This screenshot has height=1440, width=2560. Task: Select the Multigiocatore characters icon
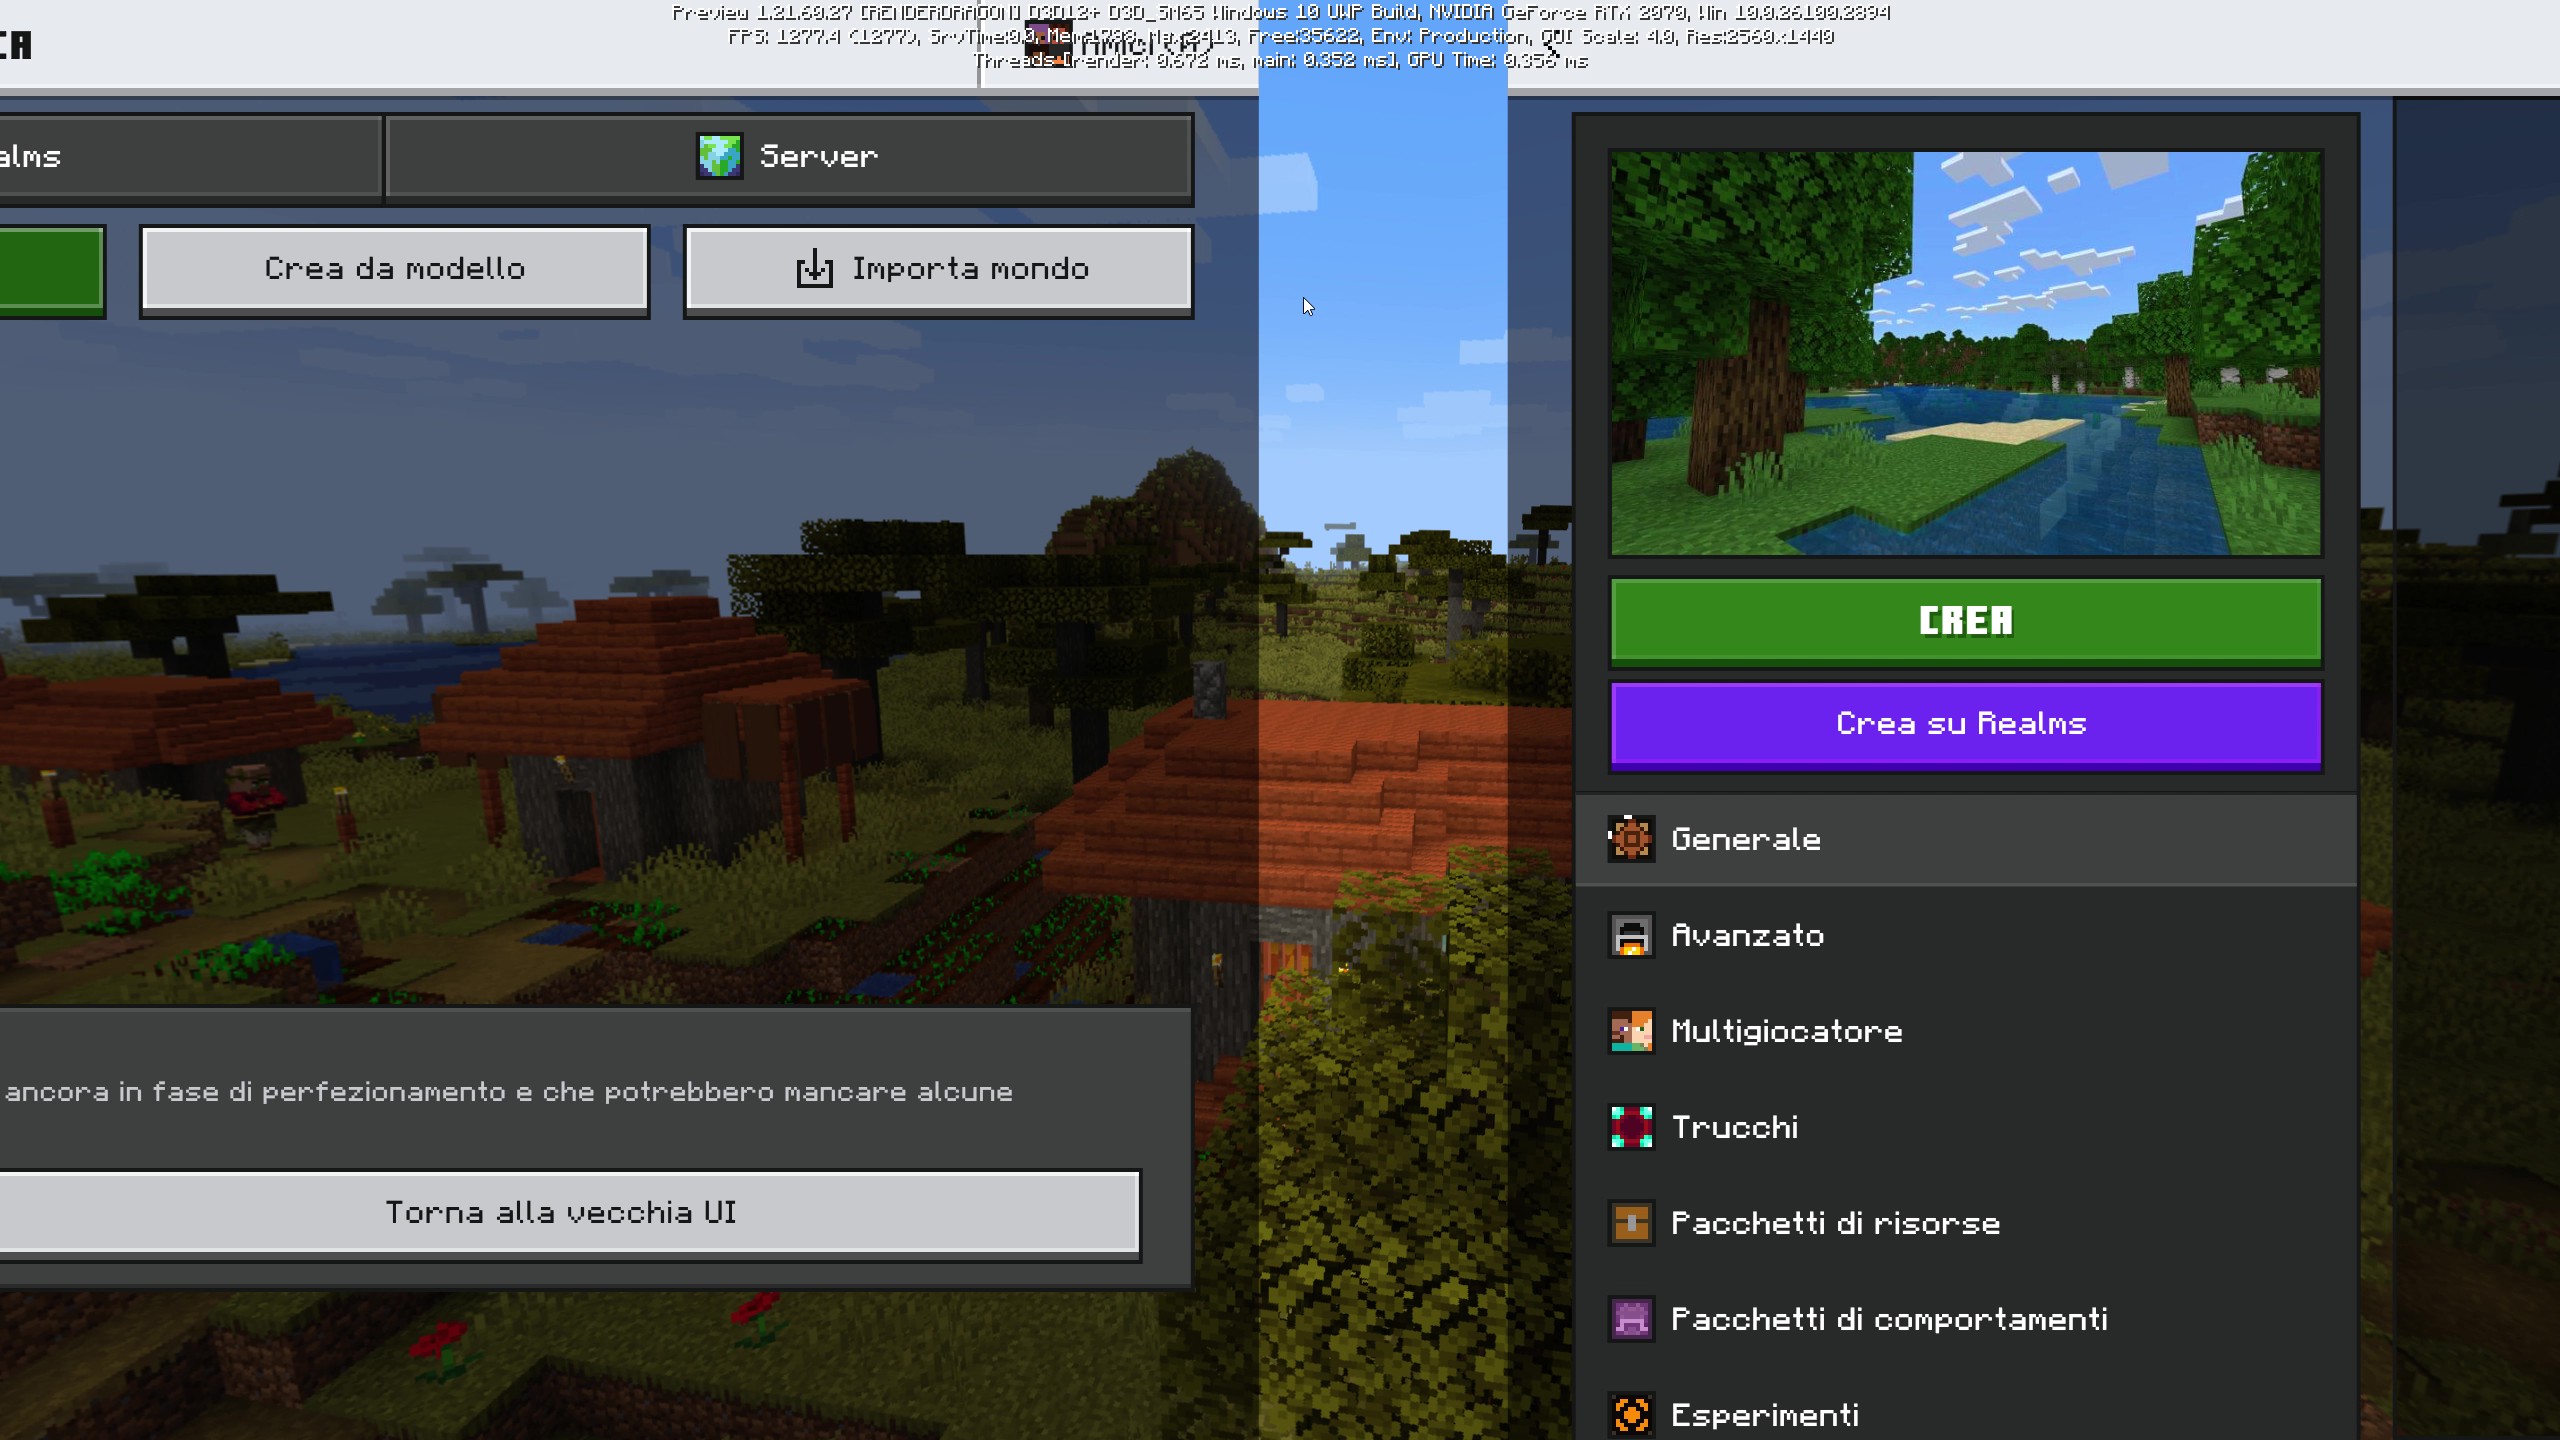coord(1631,1031)
